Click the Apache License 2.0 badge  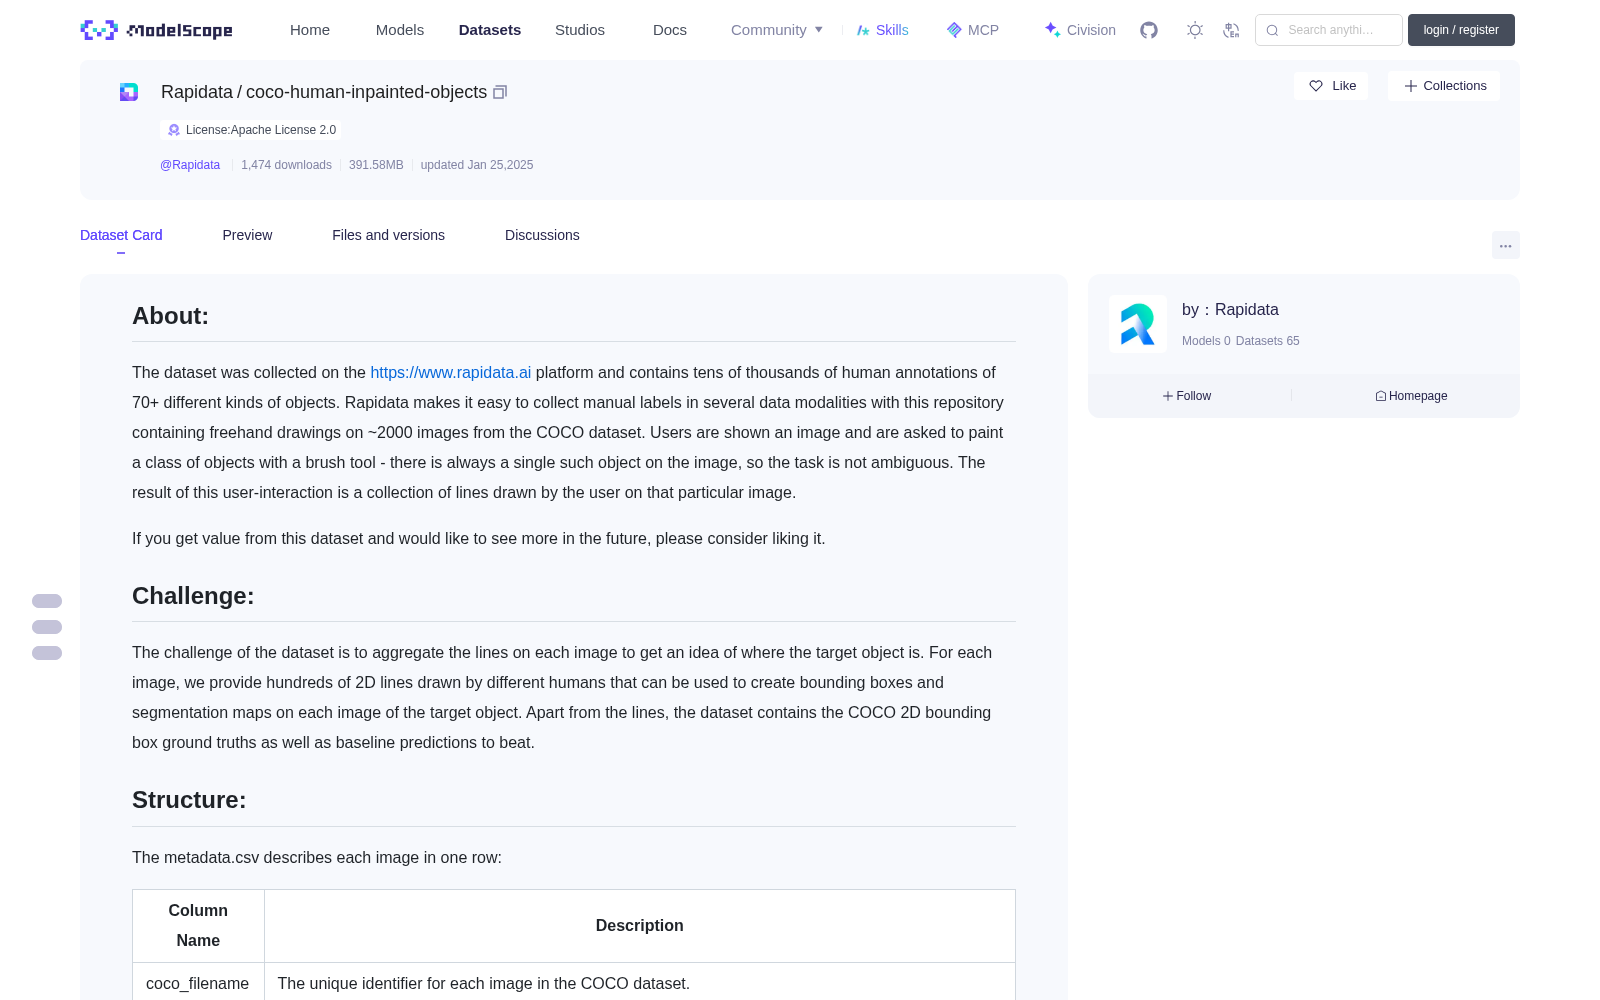251,130
